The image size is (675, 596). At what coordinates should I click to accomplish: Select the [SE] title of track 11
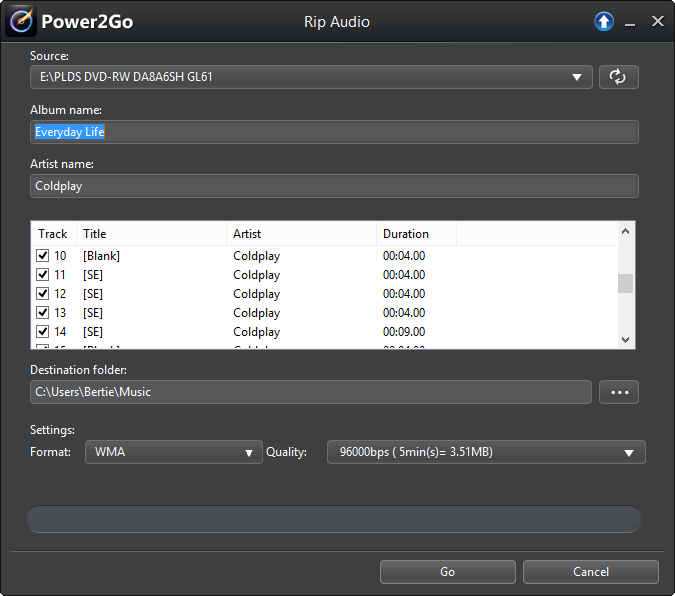[x=93, y=275]
